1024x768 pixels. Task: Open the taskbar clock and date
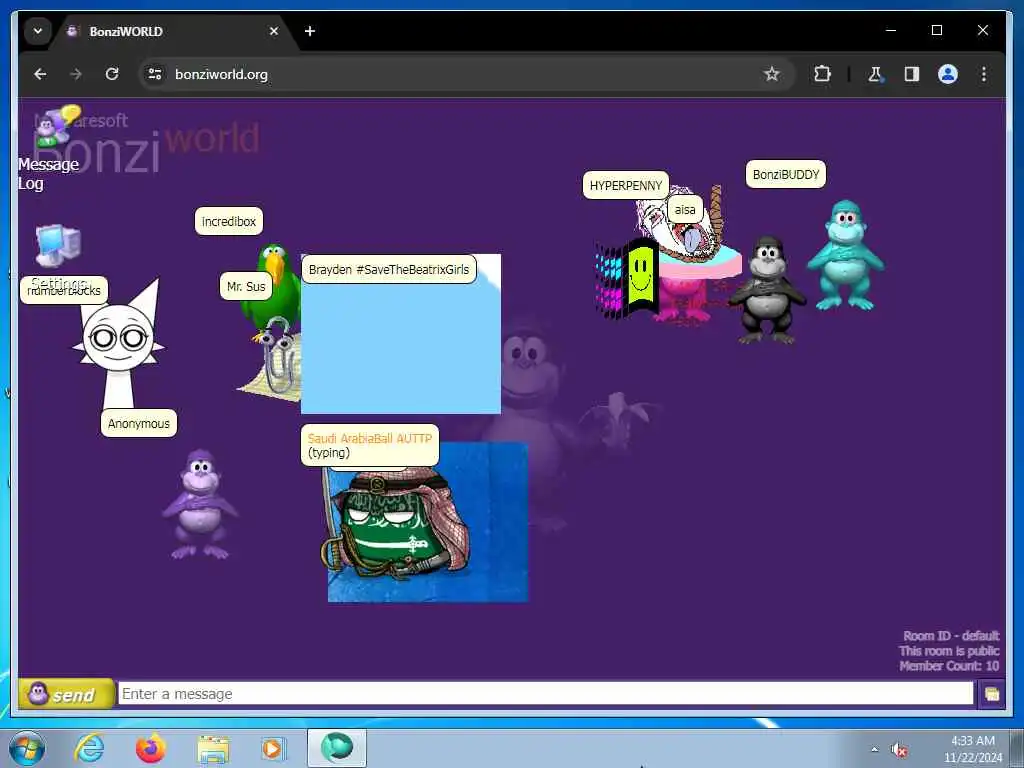click(x=972, y=749)
